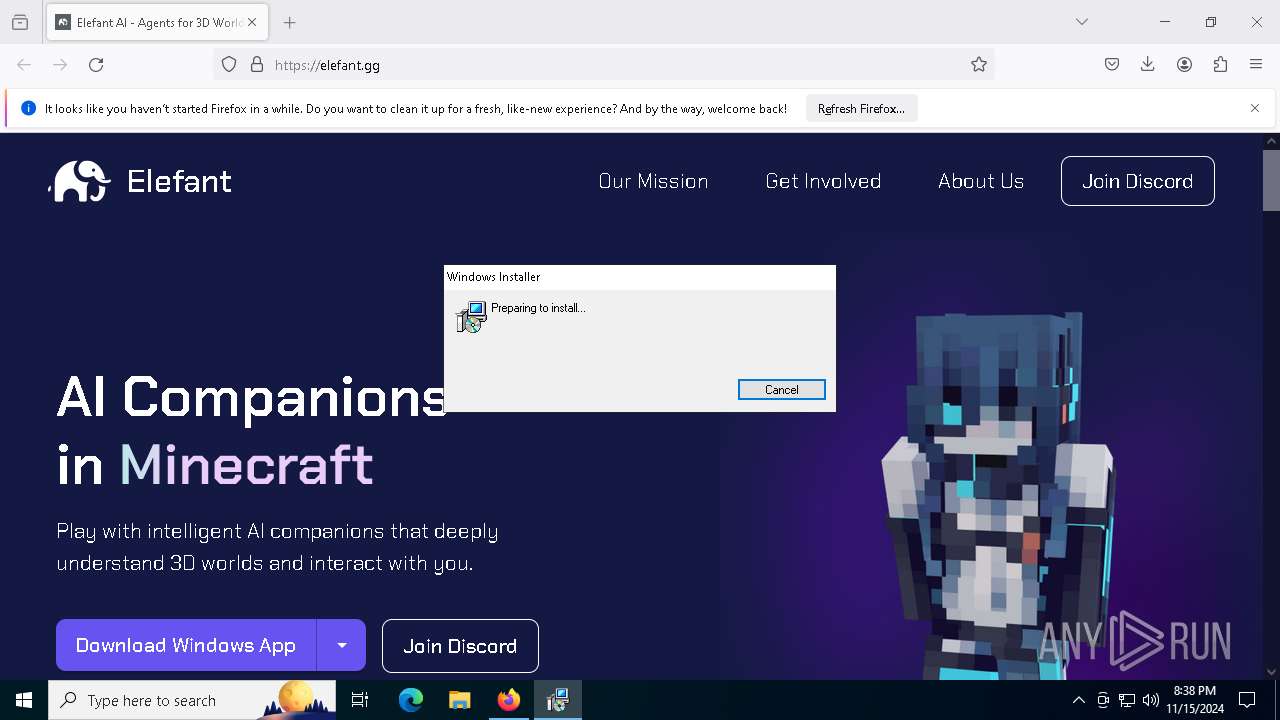Open Firefox application hamburger menu
The image size is (1280, 720).
(x=1256, y=65)
